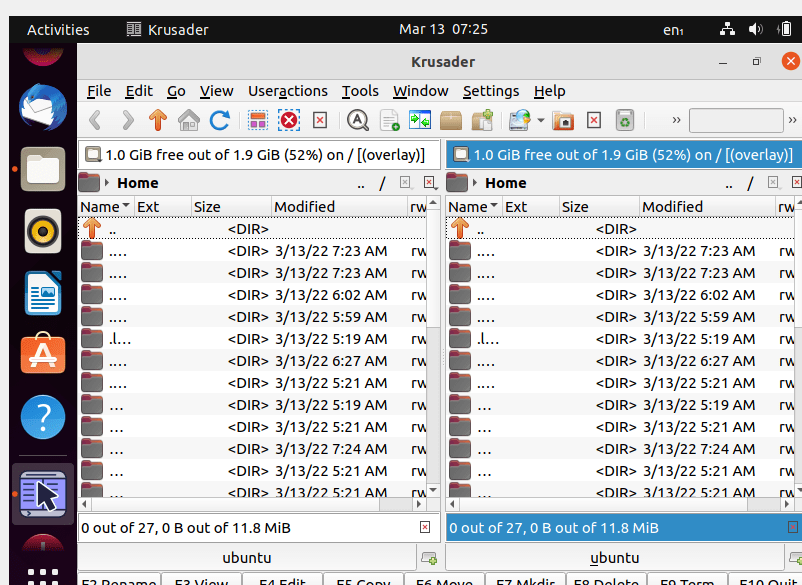This screenshot has width=802, height=585.
Task: Click the orange Up arrow in the toolbar
Action: [158, 121]
